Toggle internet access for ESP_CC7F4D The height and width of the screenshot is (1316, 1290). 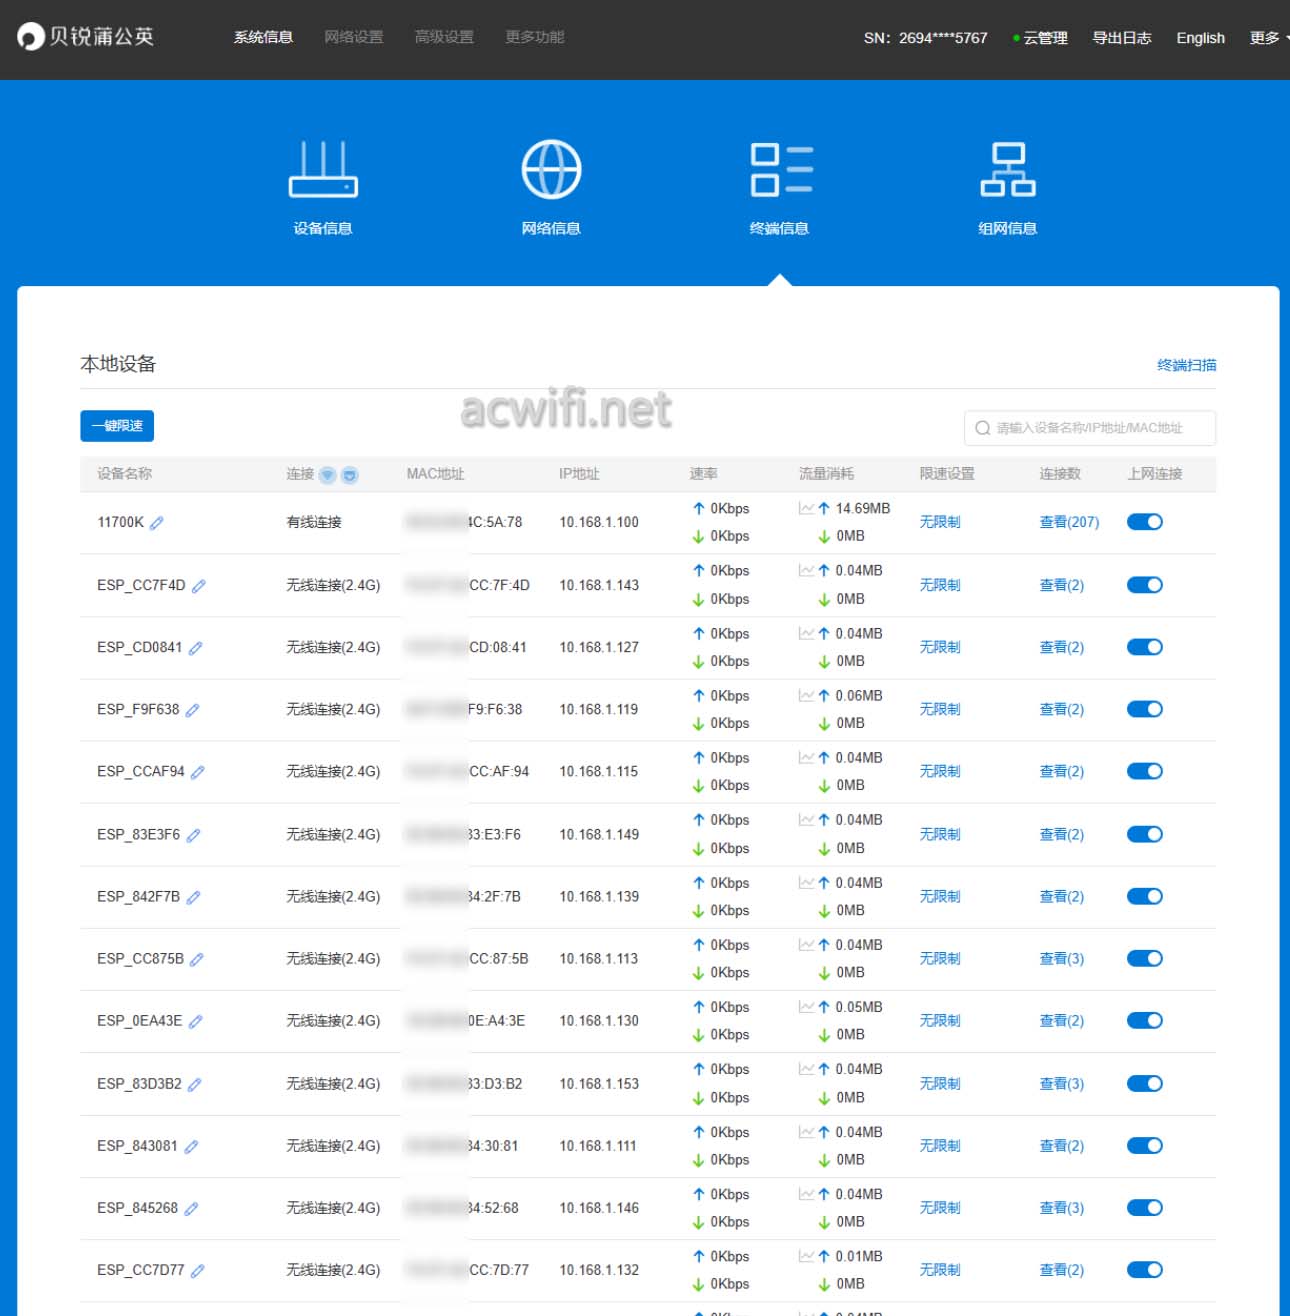[1145, 584]
